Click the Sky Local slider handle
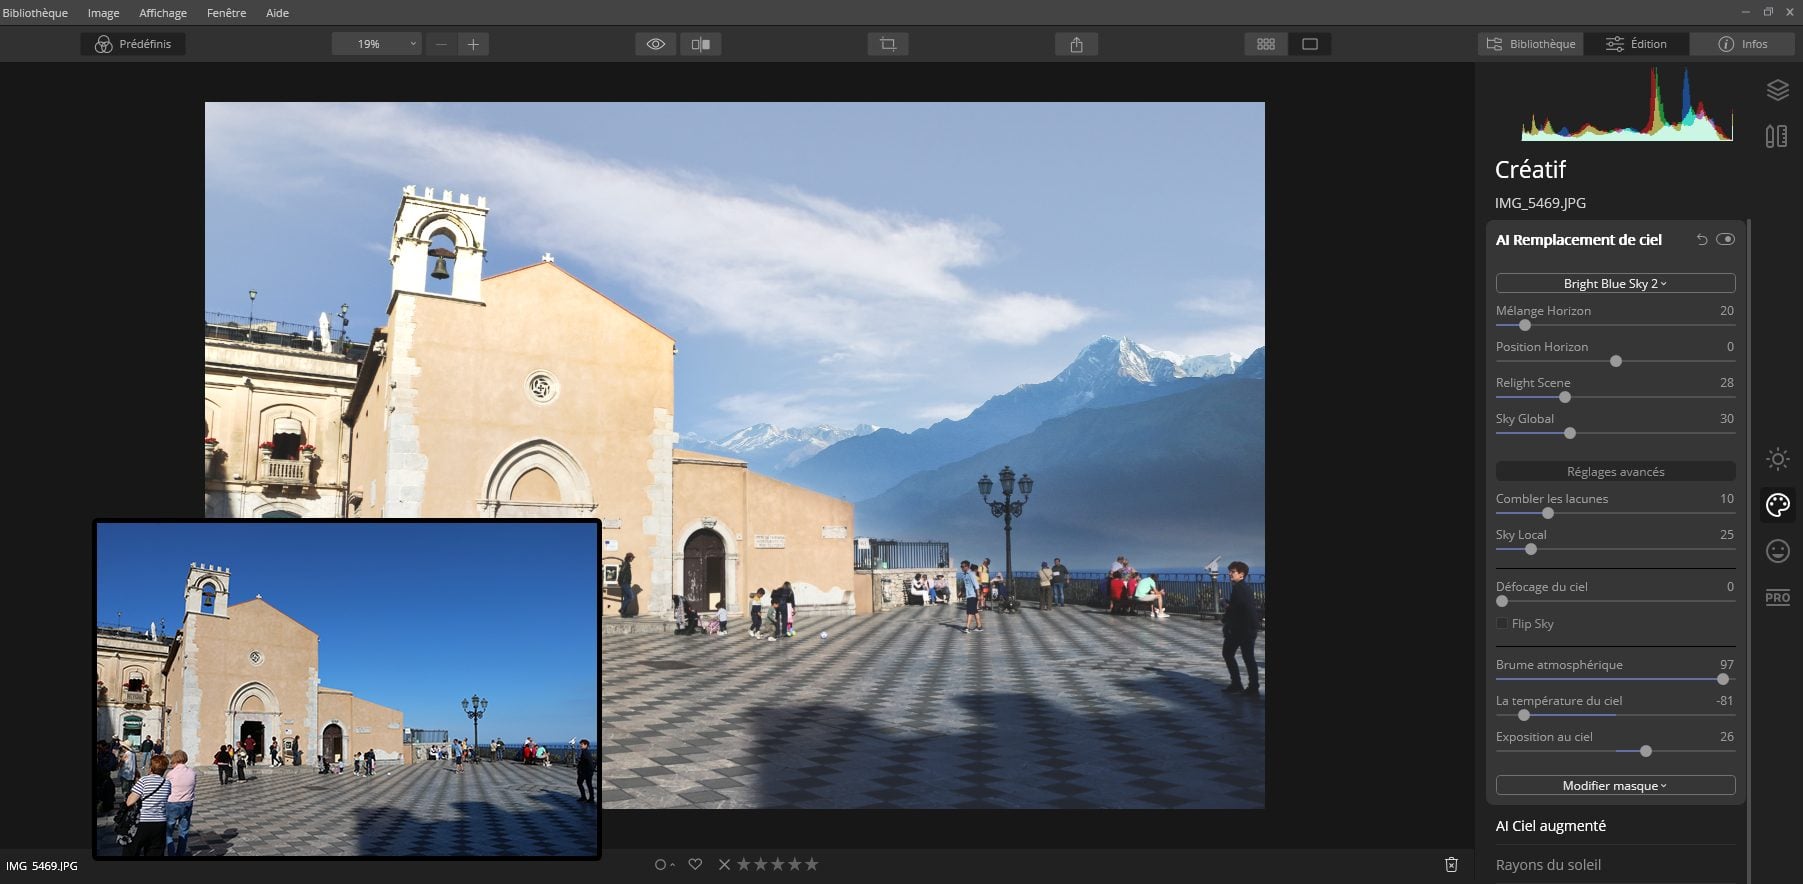Viewport: 1803px width, 884px height. [x=1531, y=549]
